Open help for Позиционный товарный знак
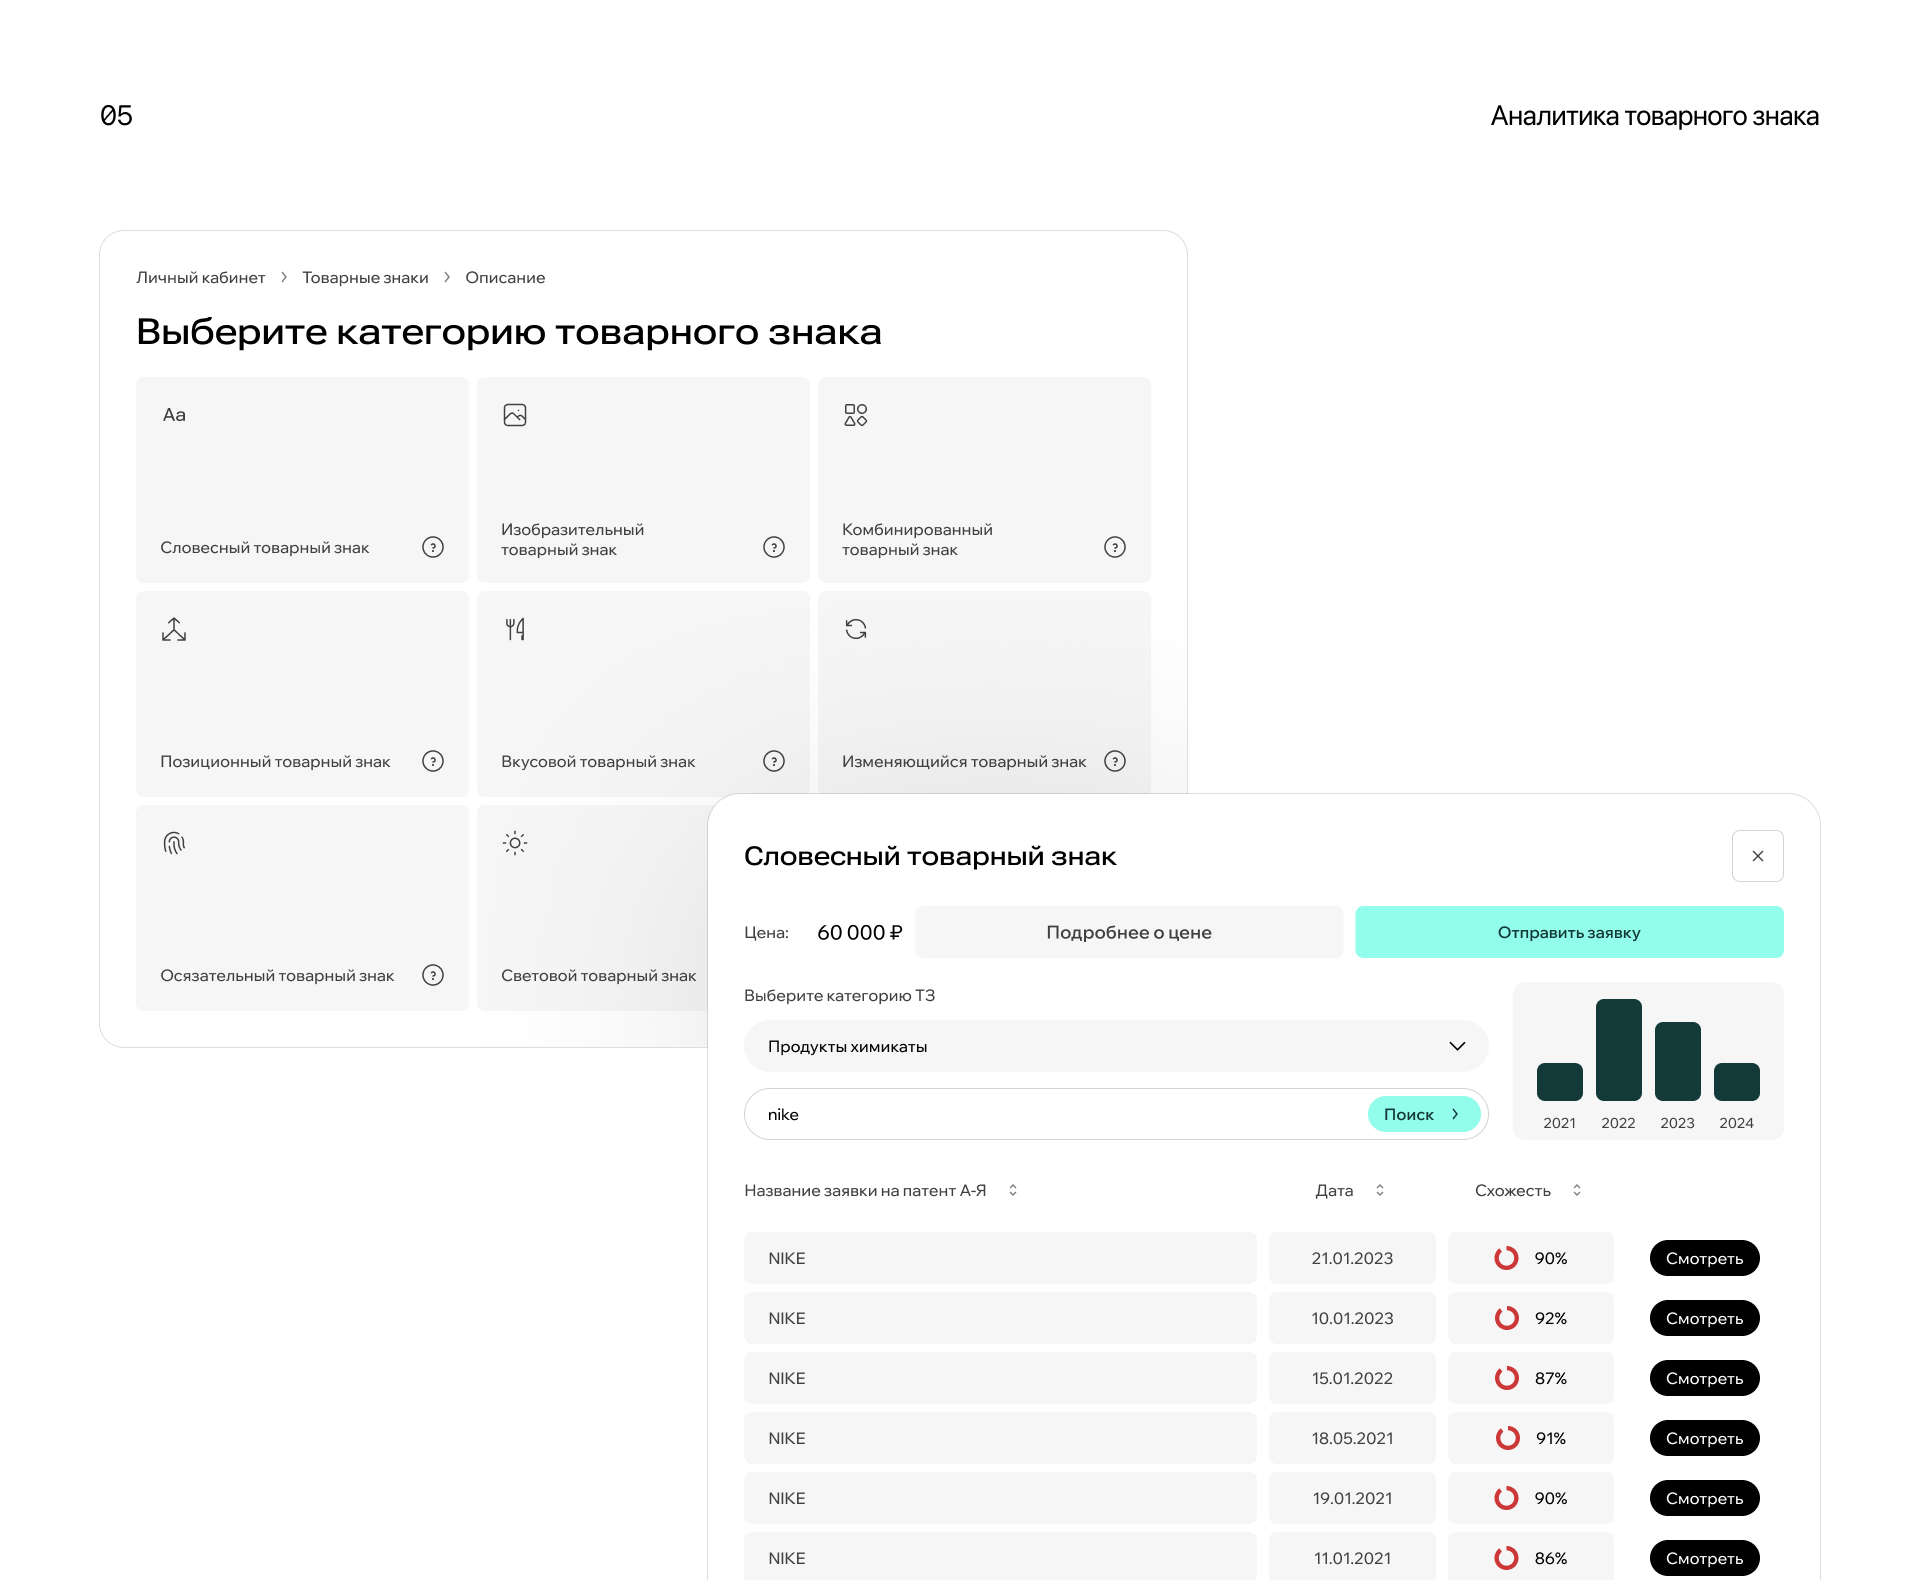 433,761
